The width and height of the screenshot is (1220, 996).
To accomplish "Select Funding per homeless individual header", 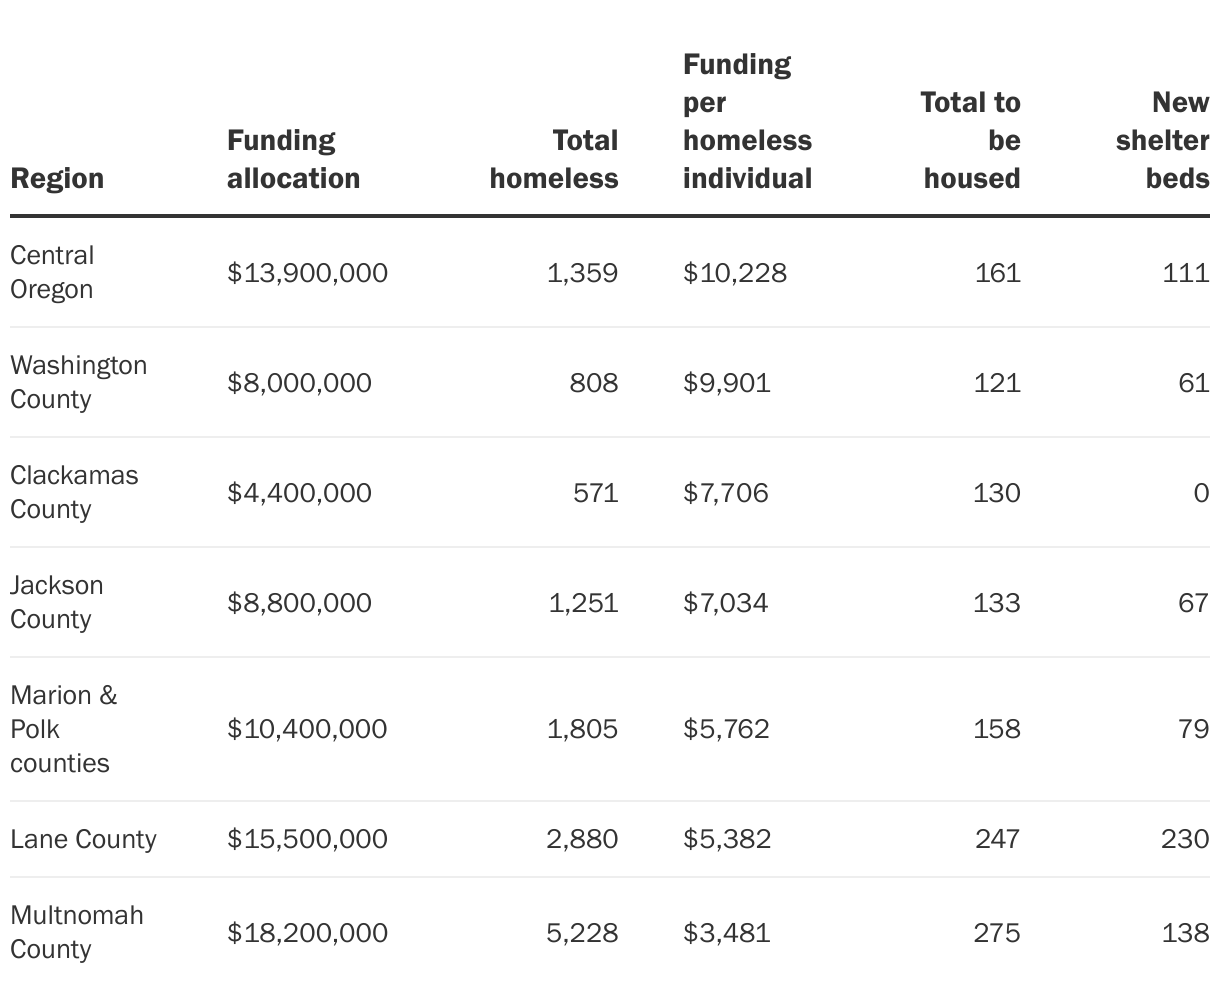I will pyautogui.click(x=747, y=121).
